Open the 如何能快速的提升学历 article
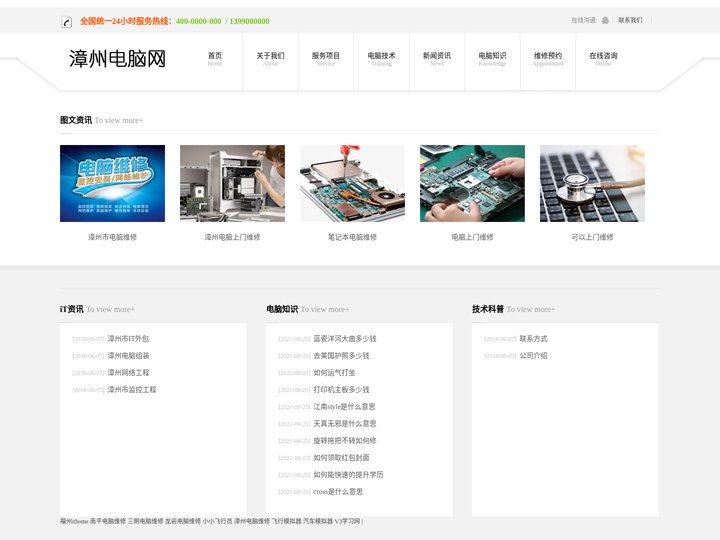Image resolution: width=720 pixels, height=540 pixels. (x=349, y=474)
